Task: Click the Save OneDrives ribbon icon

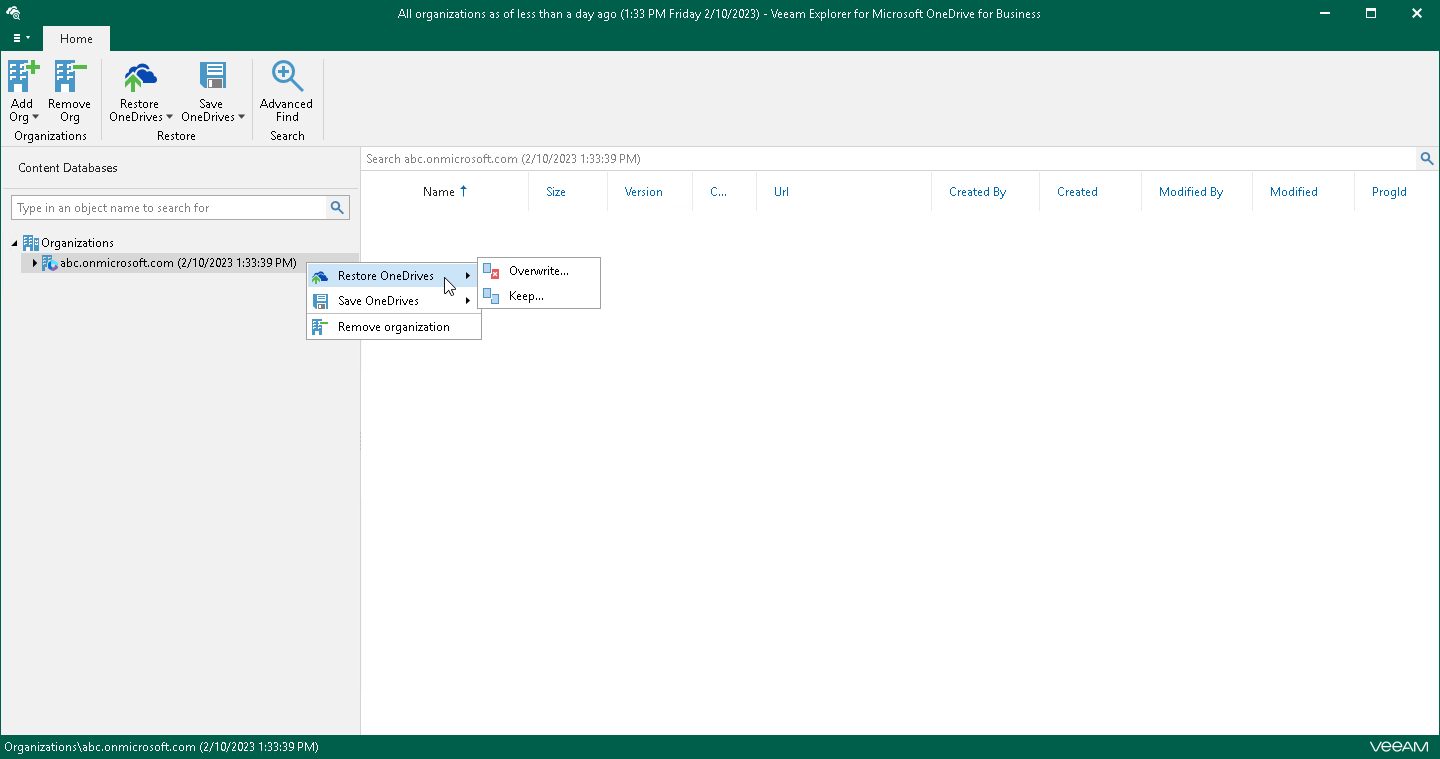Action: (x=212, y=77)
